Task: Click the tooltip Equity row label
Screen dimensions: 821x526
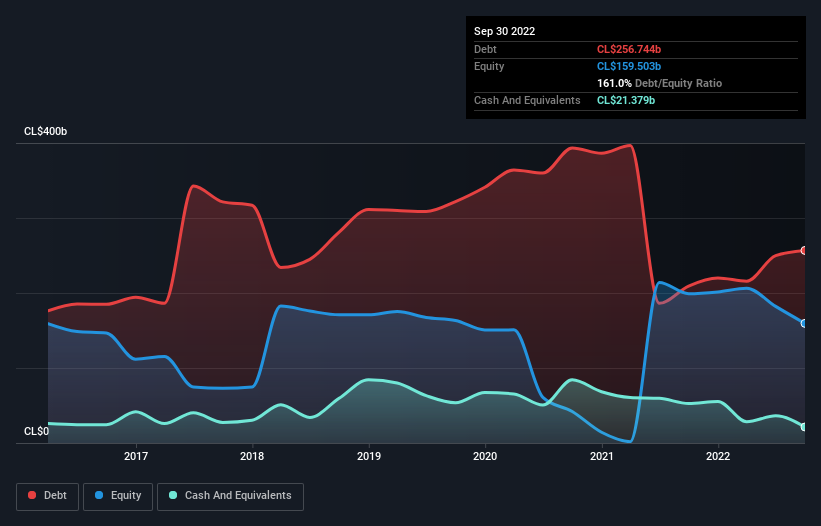Action: click(x=489, y=66)
